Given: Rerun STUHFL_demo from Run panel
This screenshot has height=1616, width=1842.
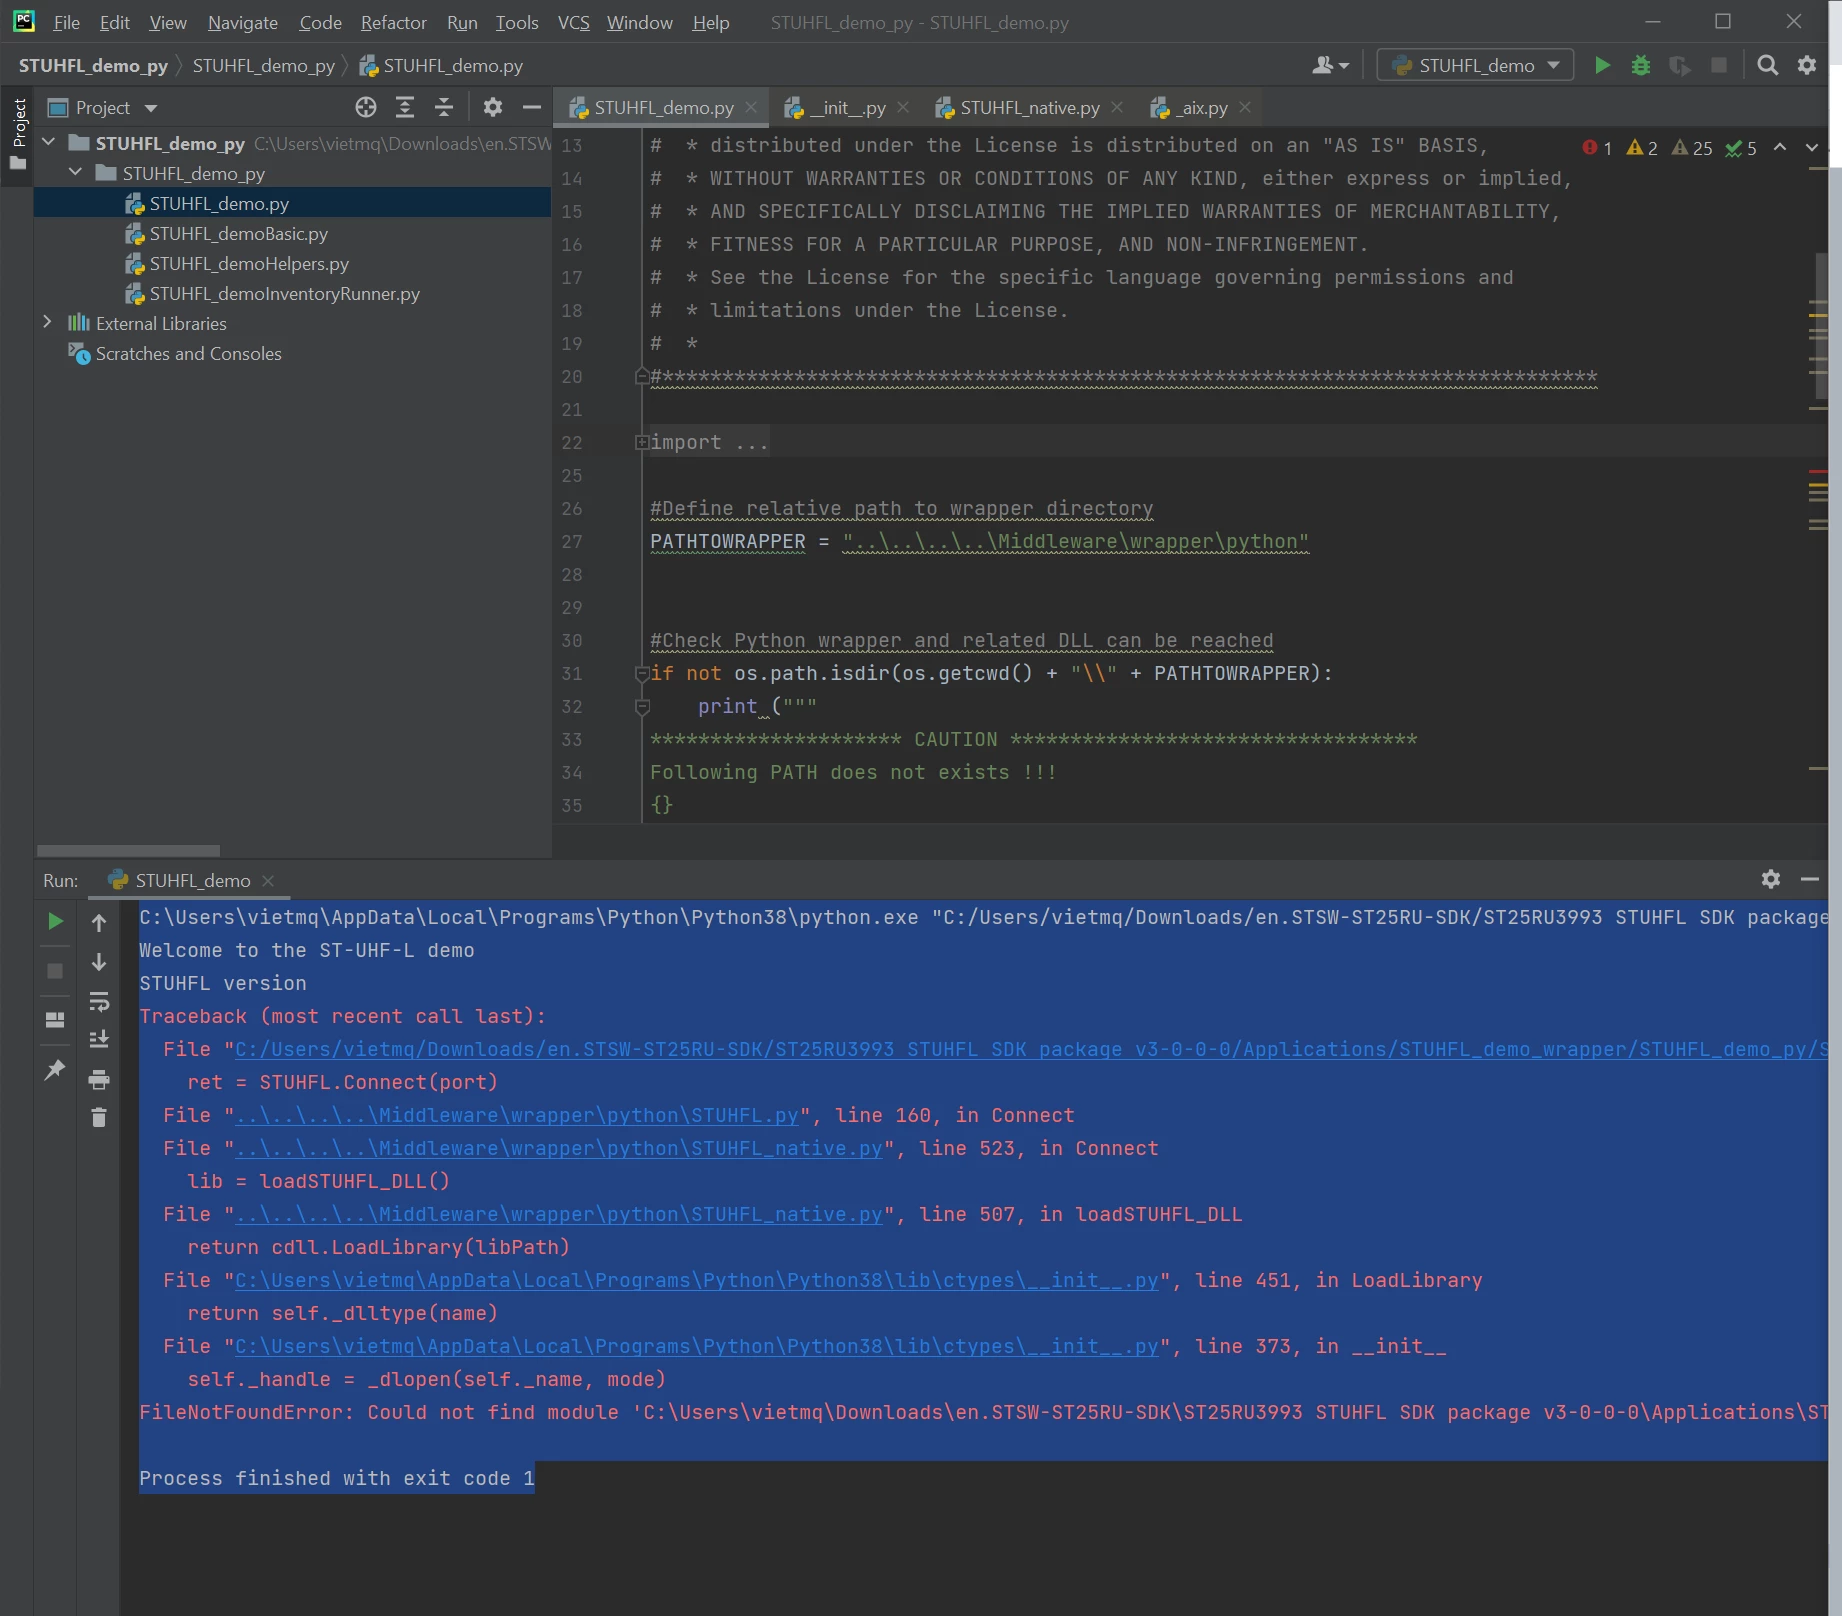Looking at the screenshot, I should (56, 921).
